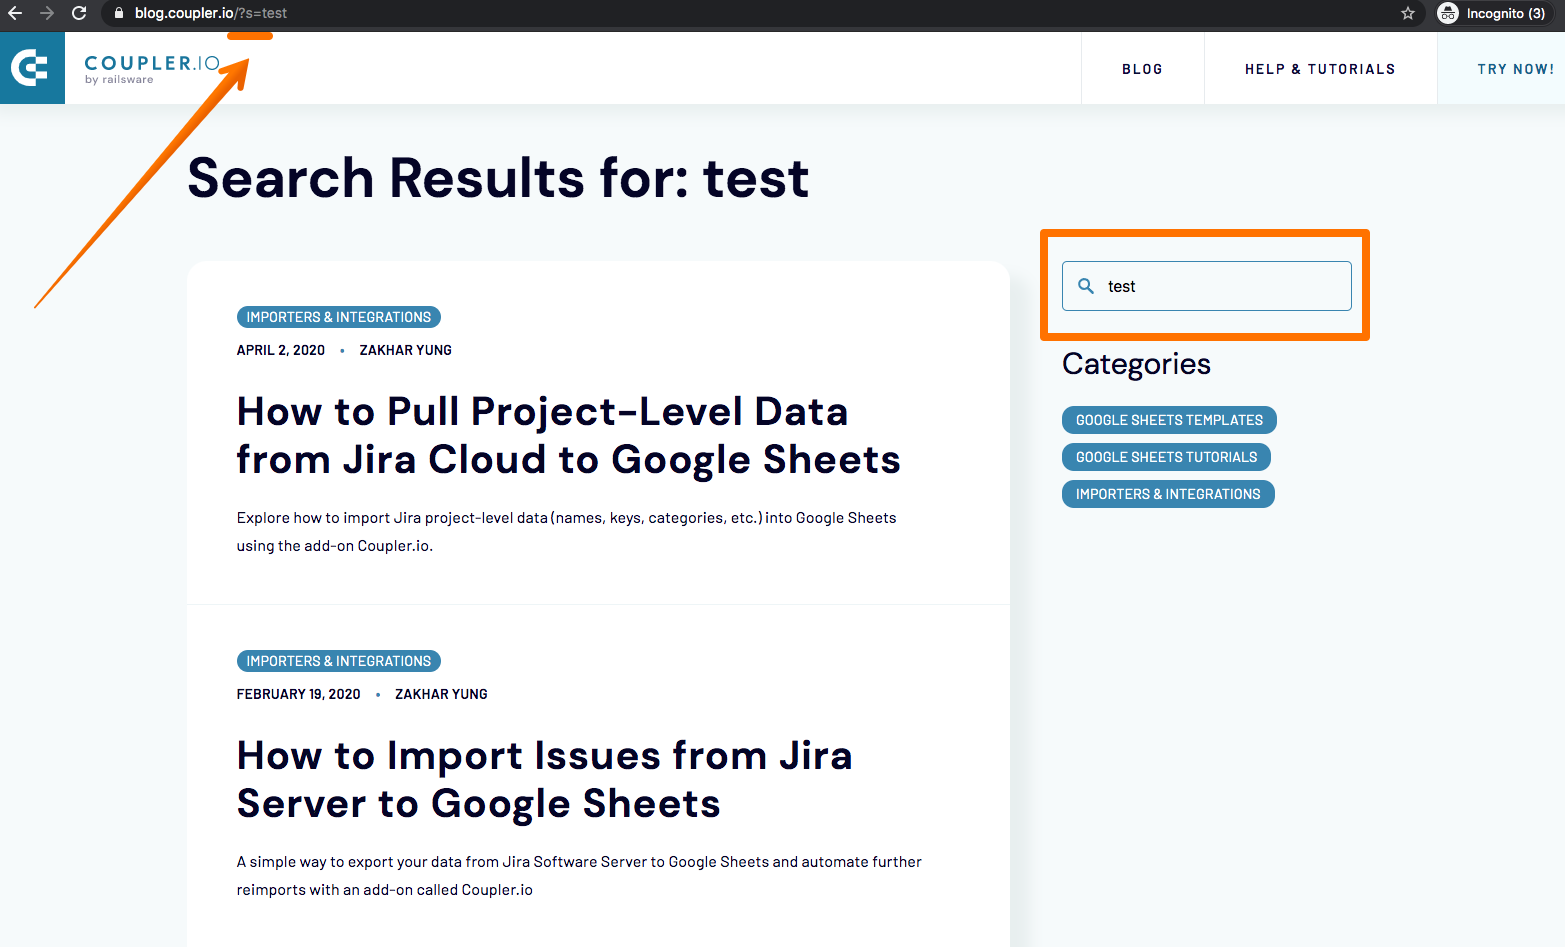Image resolution: width=1565 pixels, height=947 pixels.
Task: Focus the sidebar search field containing 'test'
Action: (1207, 286)
